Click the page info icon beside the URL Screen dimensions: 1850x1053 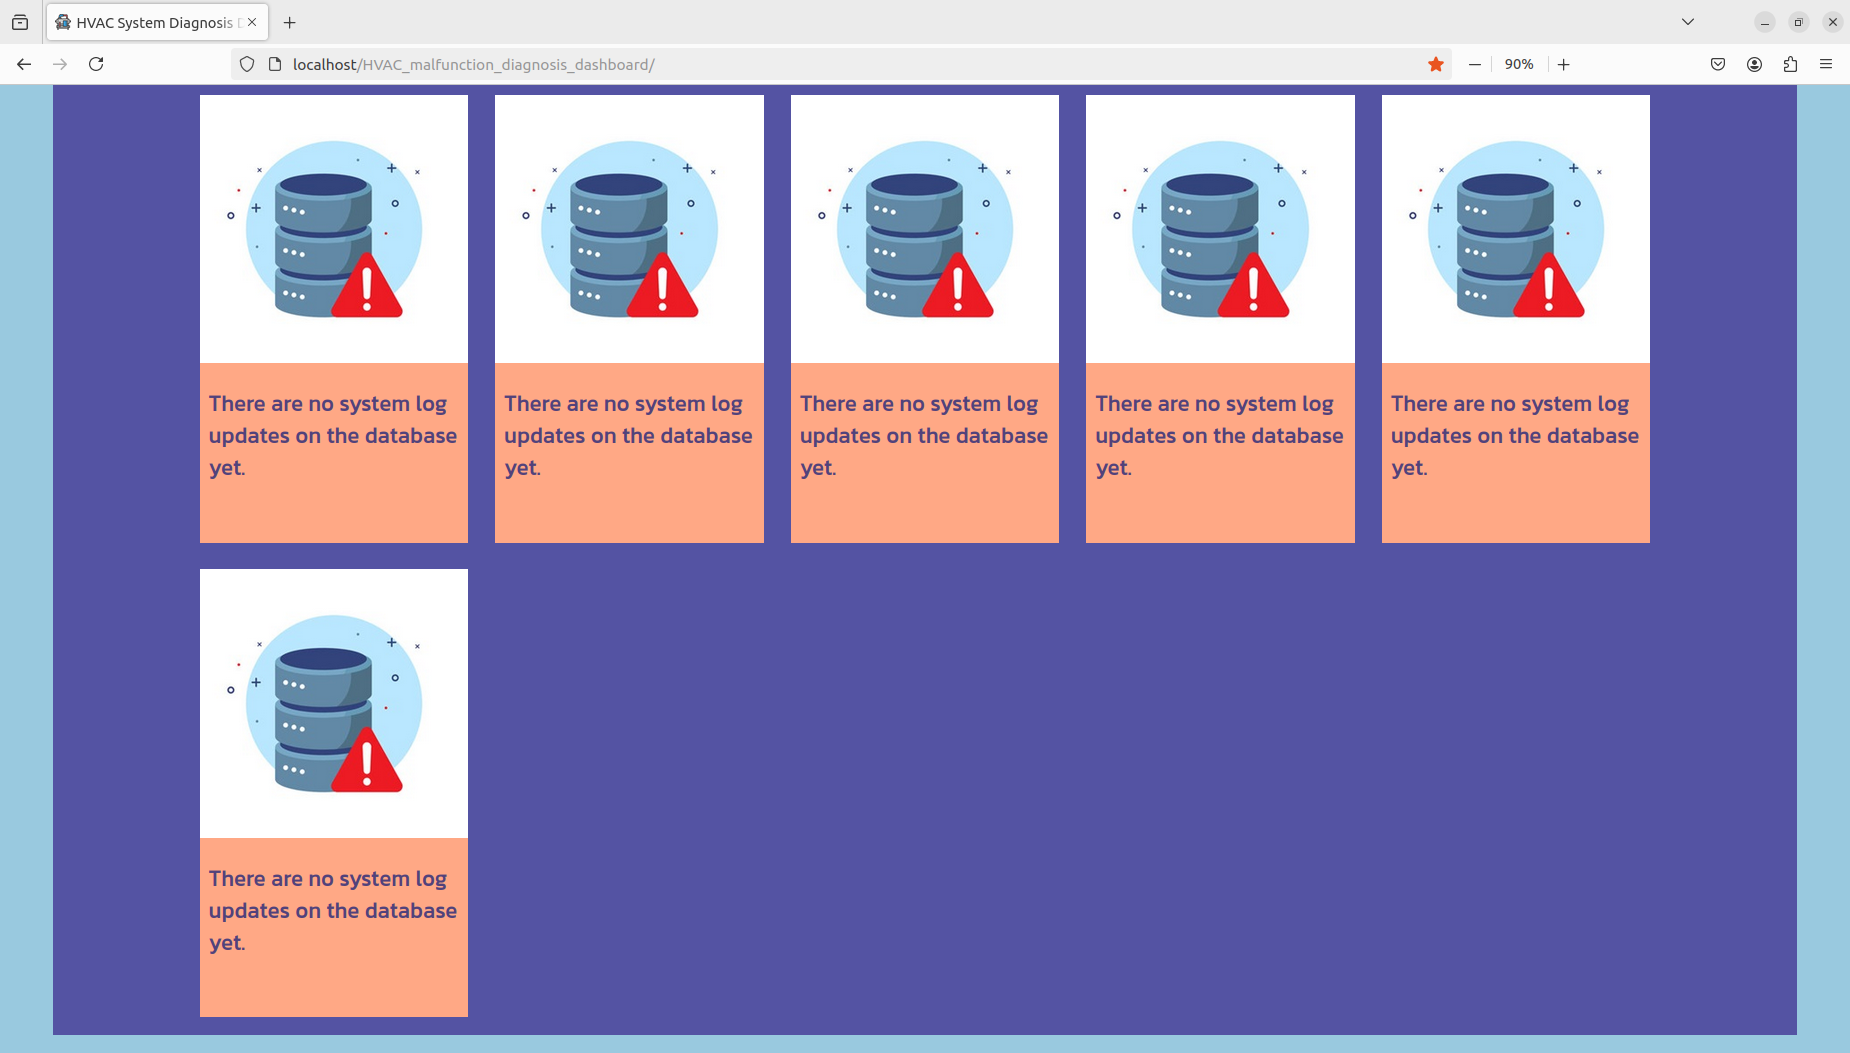pos(275,64)
